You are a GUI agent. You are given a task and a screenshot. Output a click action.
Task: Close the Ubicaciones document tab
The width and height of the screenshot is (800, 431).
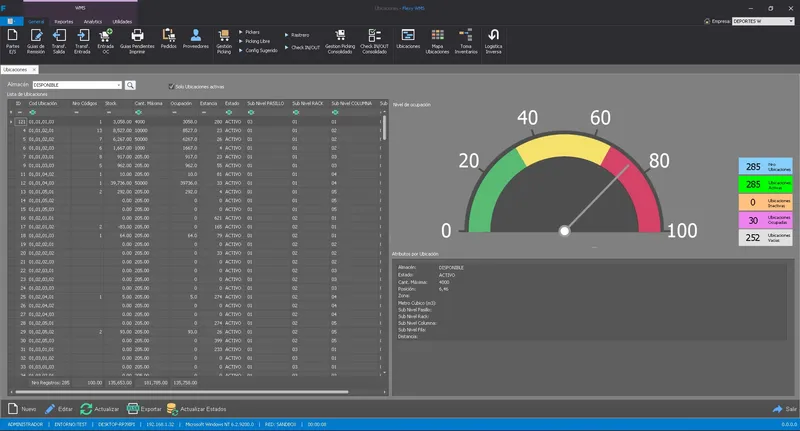click(x=34, y=69)
